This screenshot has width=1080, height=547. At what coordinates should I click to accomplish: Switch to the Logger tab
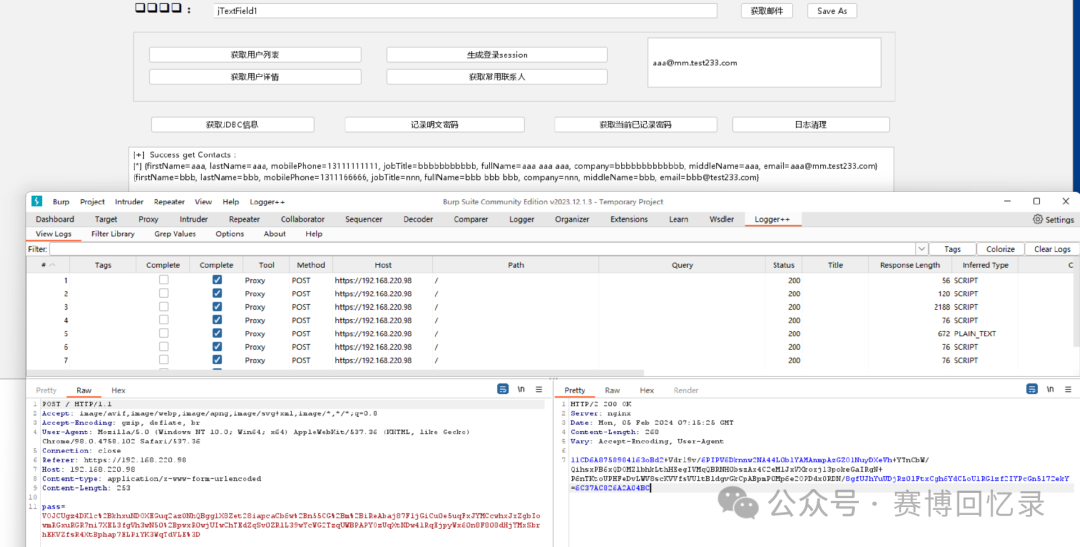click(x=521, y=219)
